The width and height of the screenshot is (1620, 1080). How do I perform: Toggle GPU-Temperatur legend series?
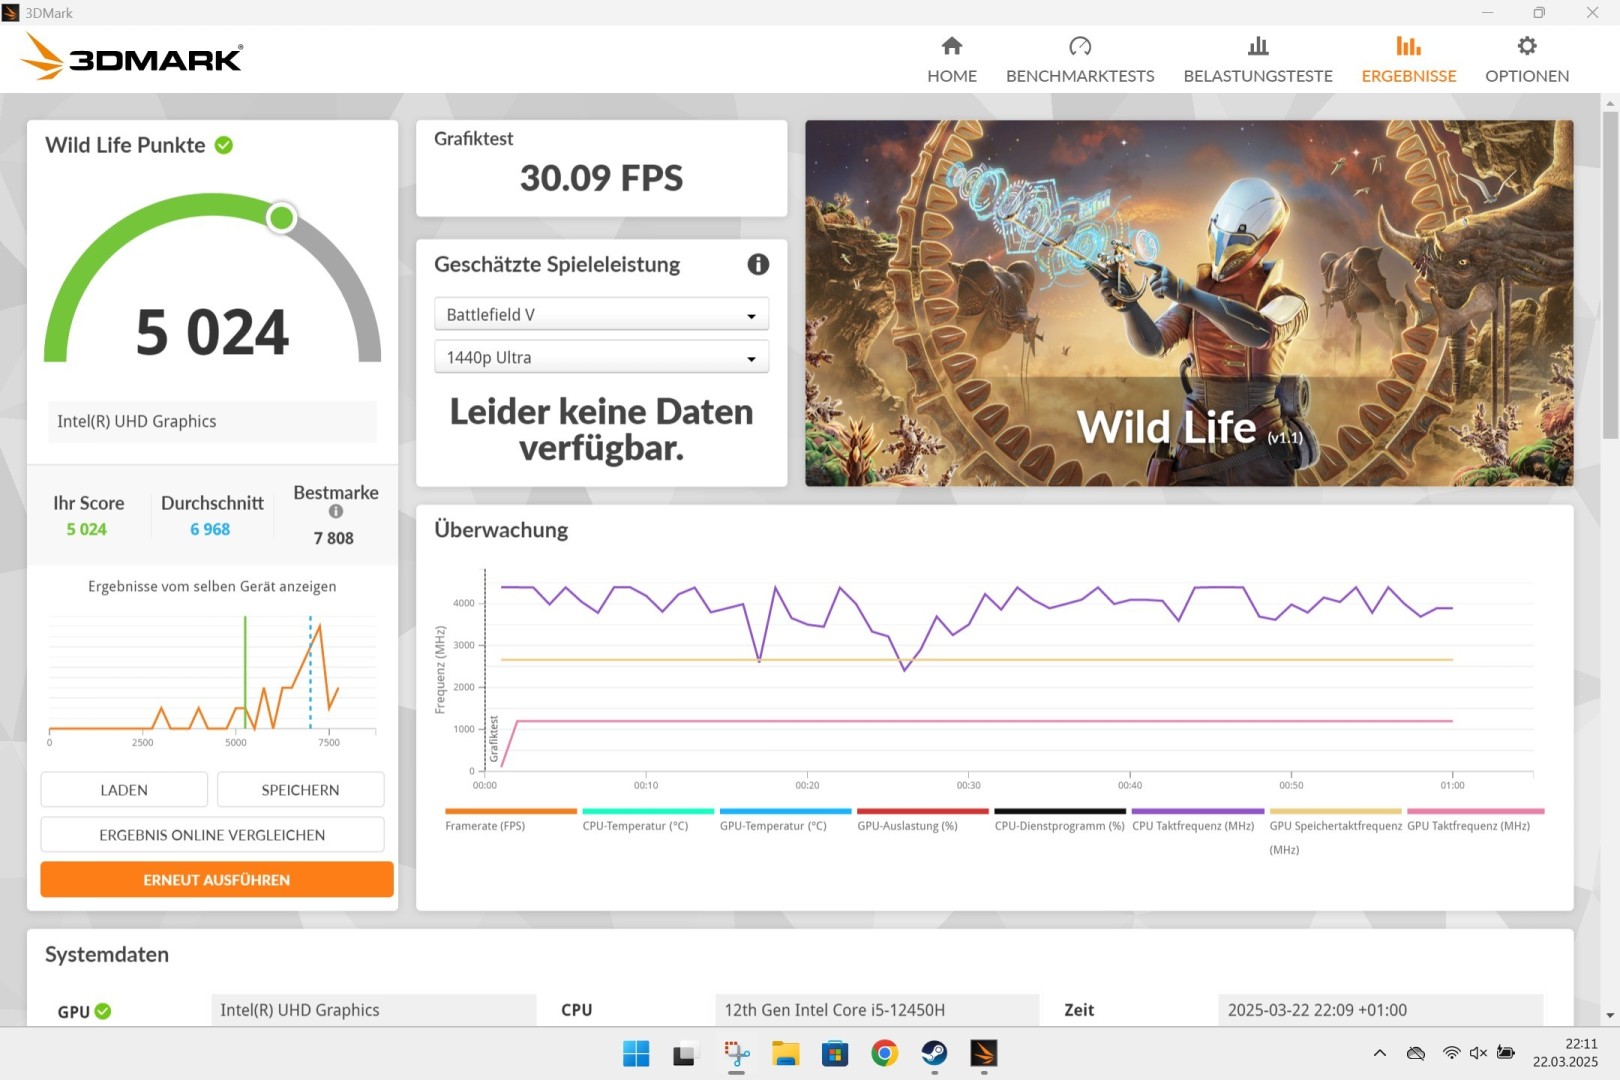coord(773,826)
